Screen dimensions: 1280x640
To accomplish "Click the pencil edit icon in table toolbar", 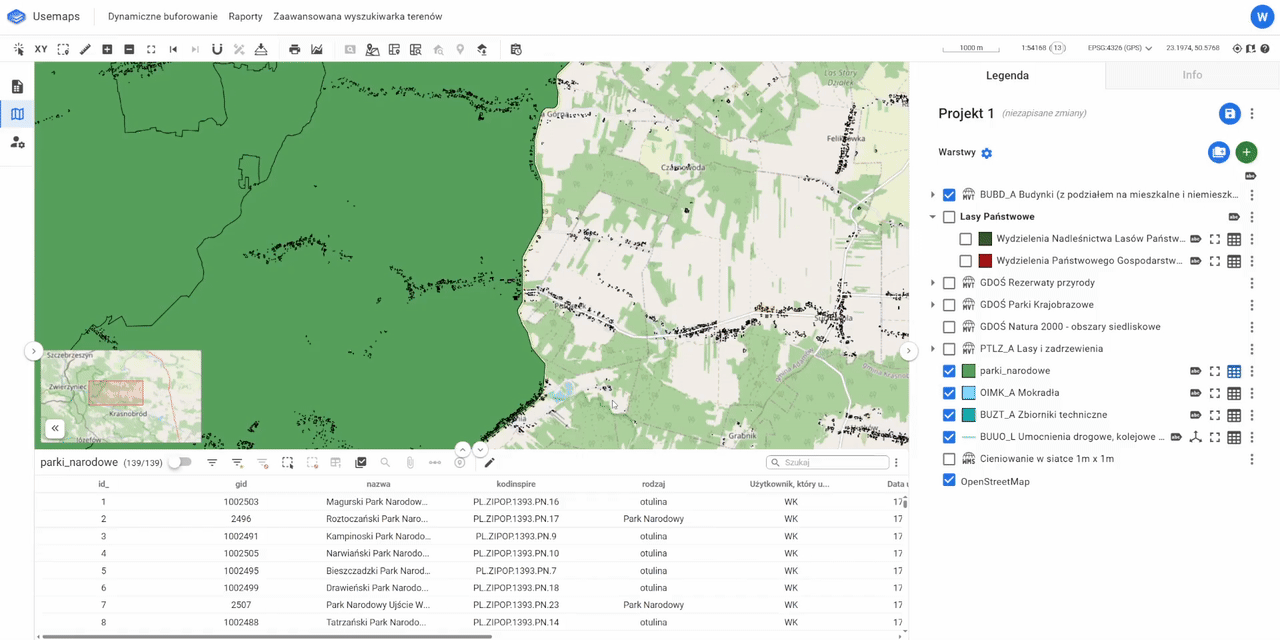I will point(489,463).
